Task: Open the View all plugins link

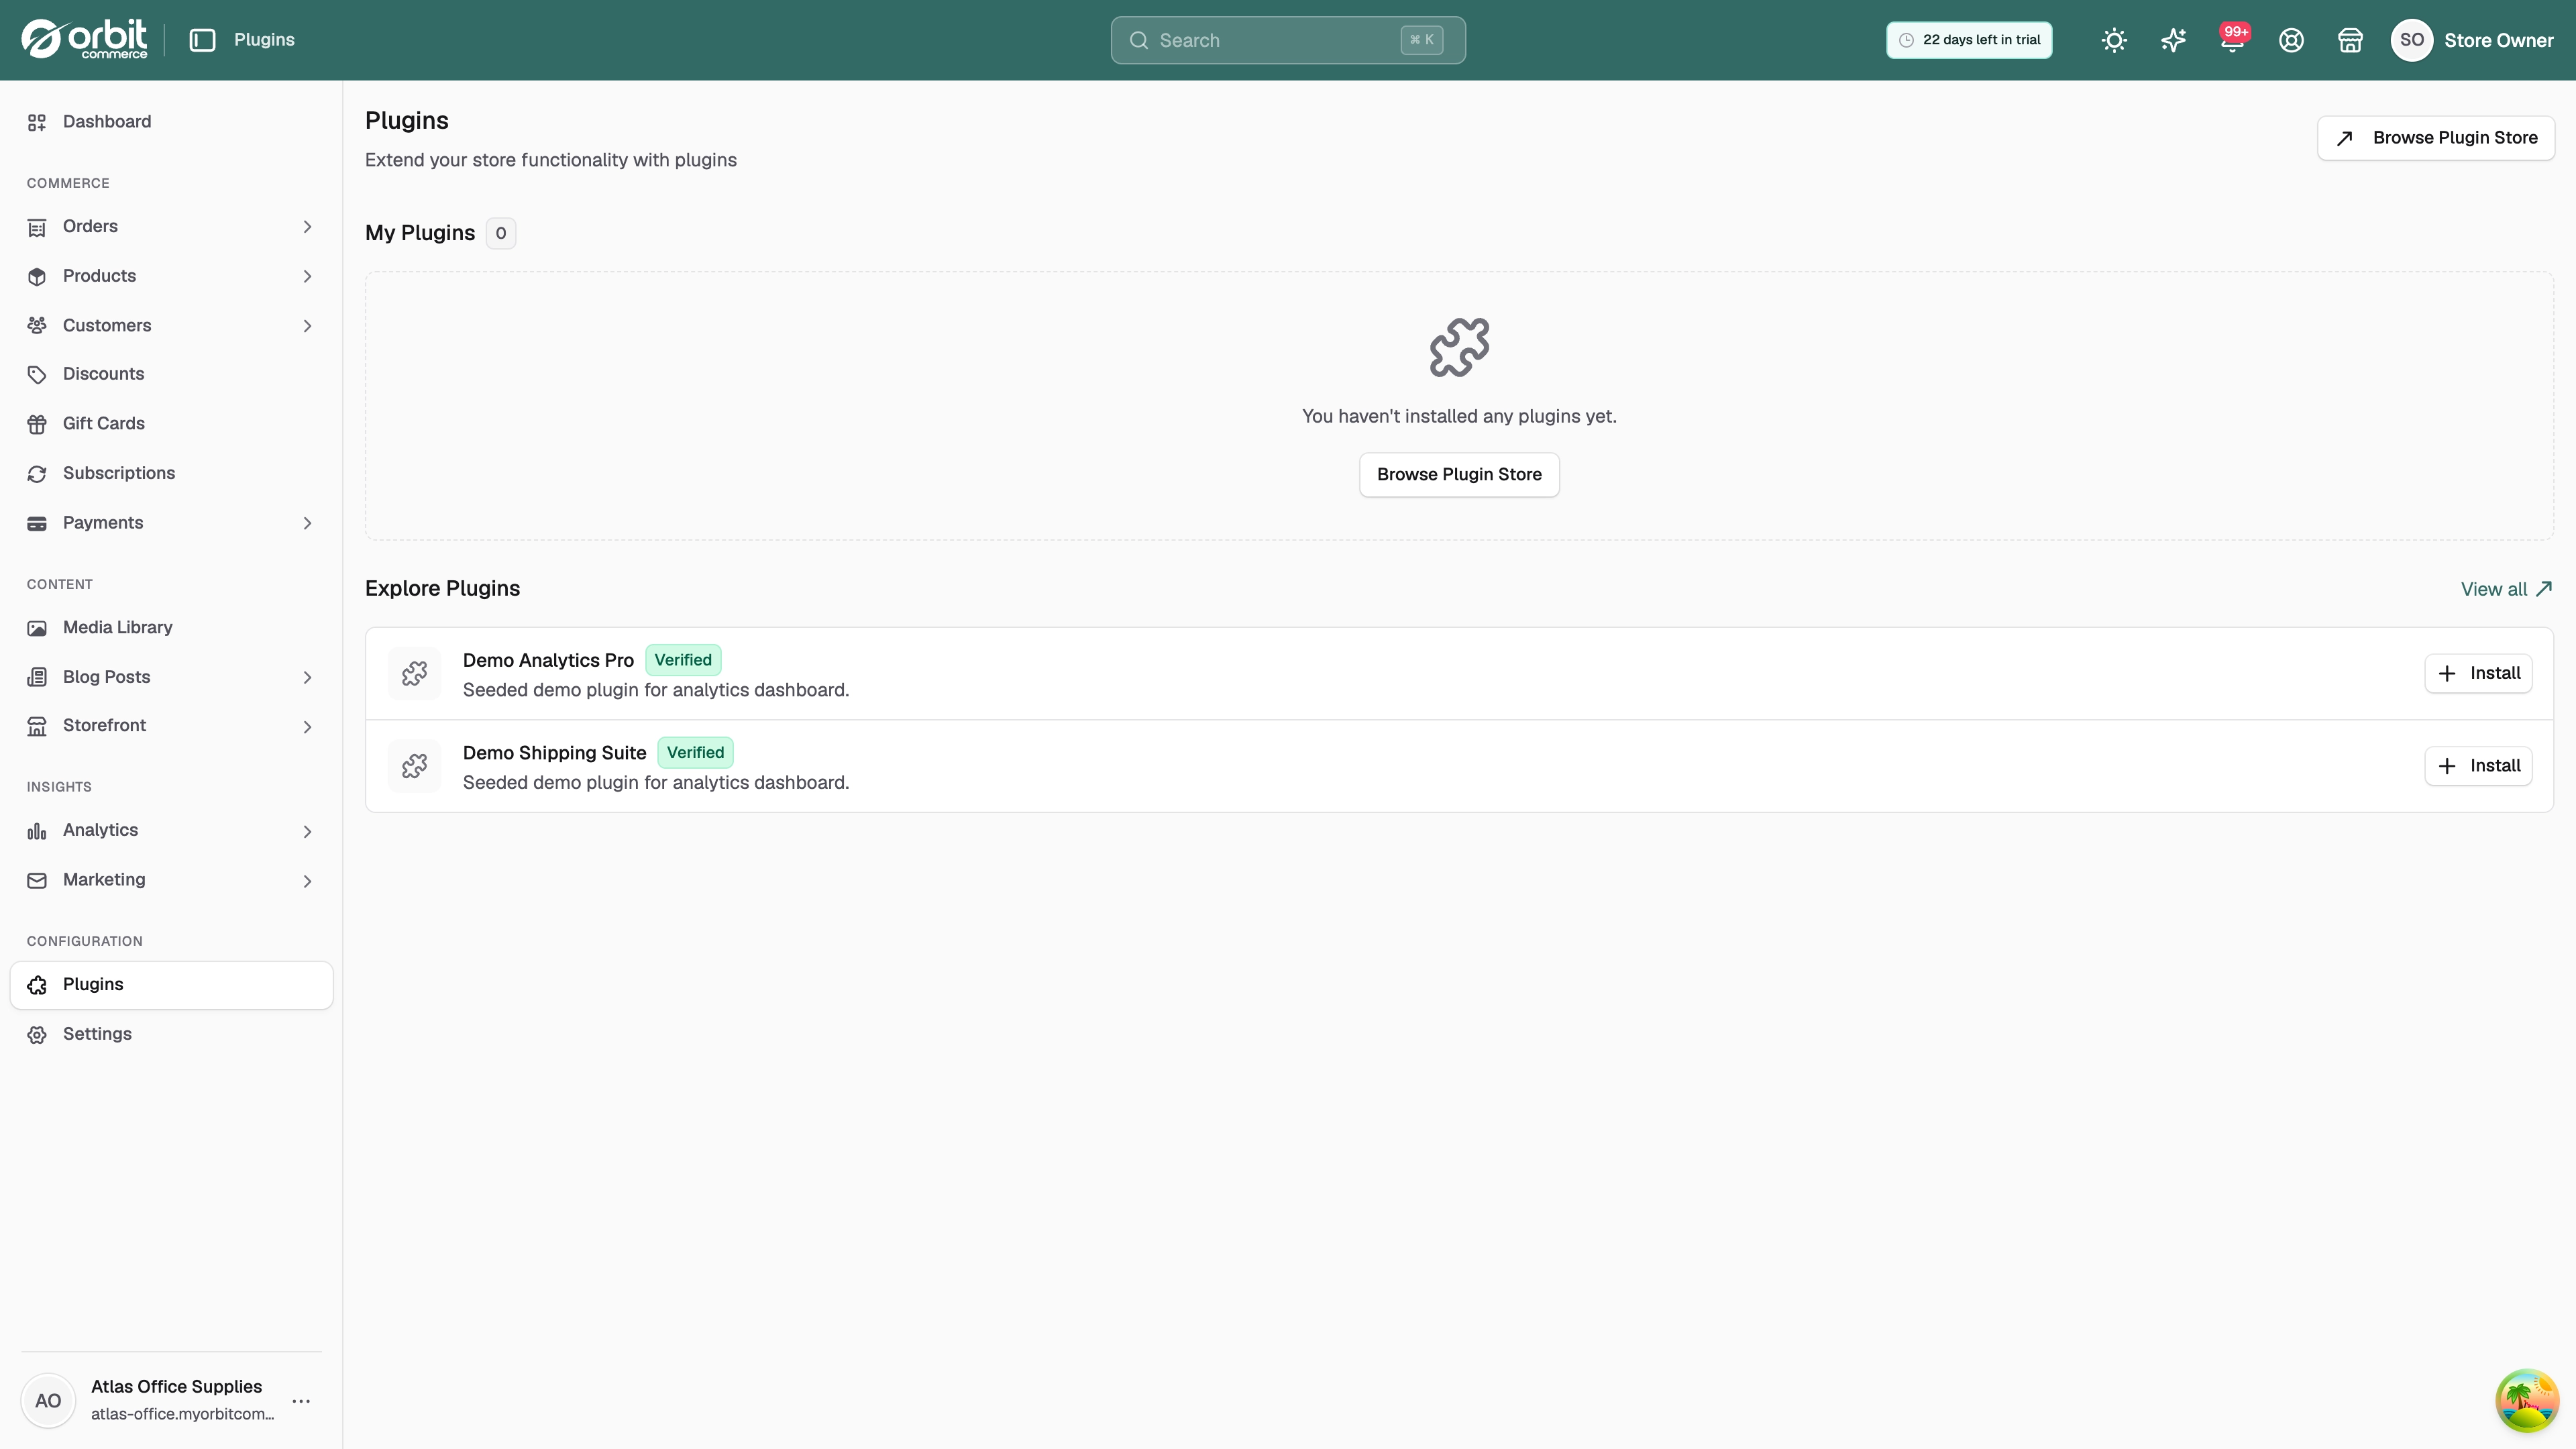Action: coord(2507,589)
